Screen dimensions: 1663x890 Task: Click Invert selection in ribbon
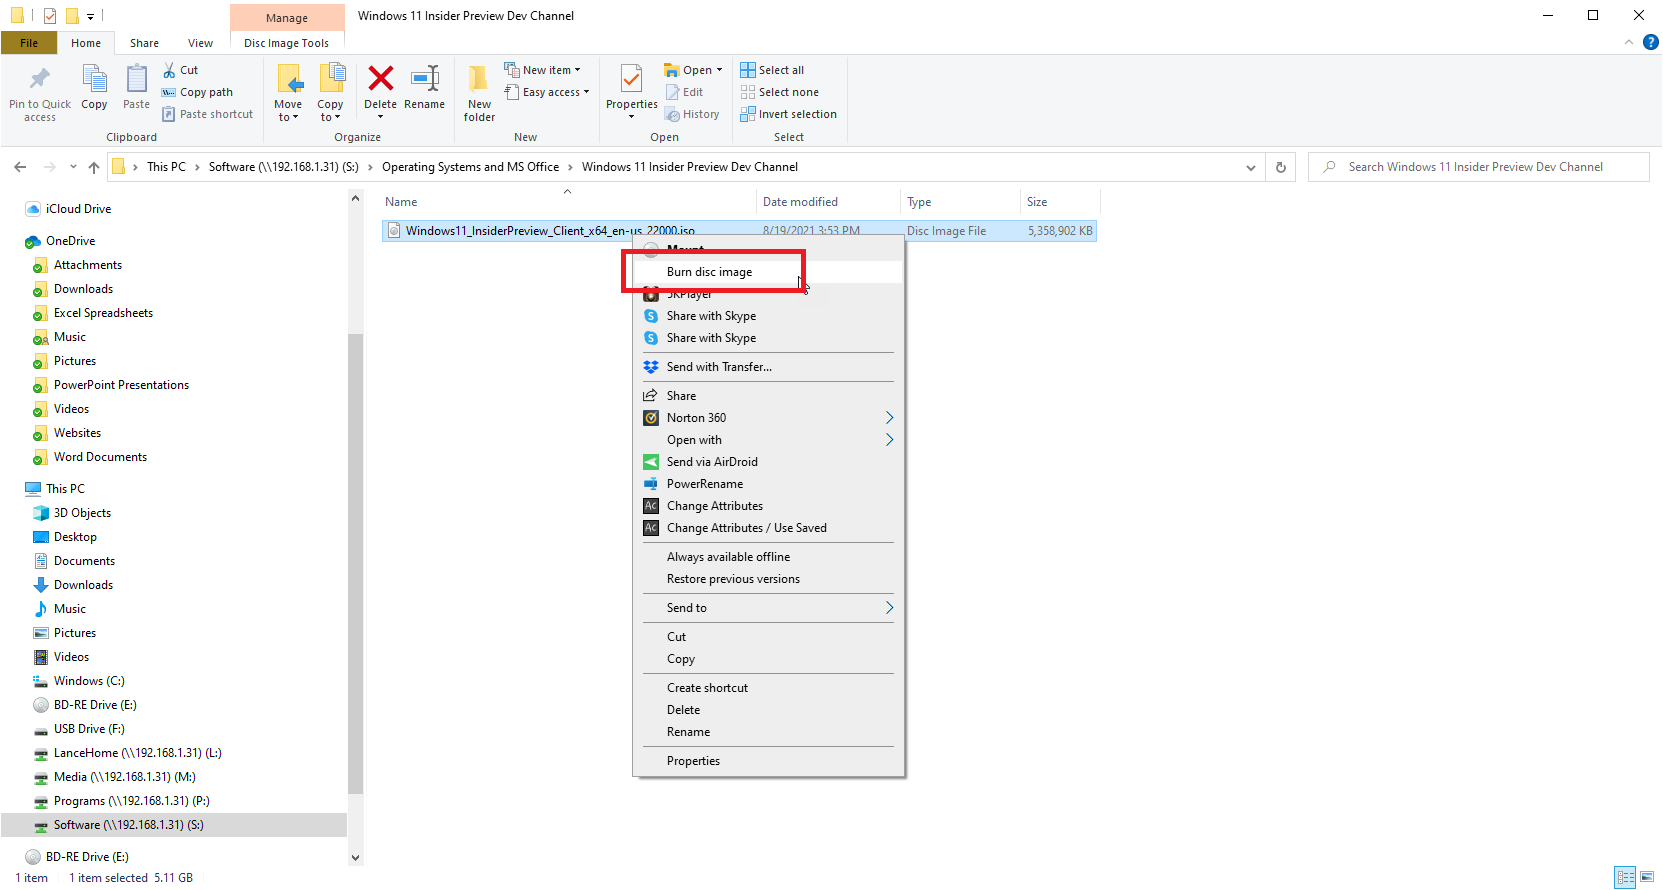788,114
